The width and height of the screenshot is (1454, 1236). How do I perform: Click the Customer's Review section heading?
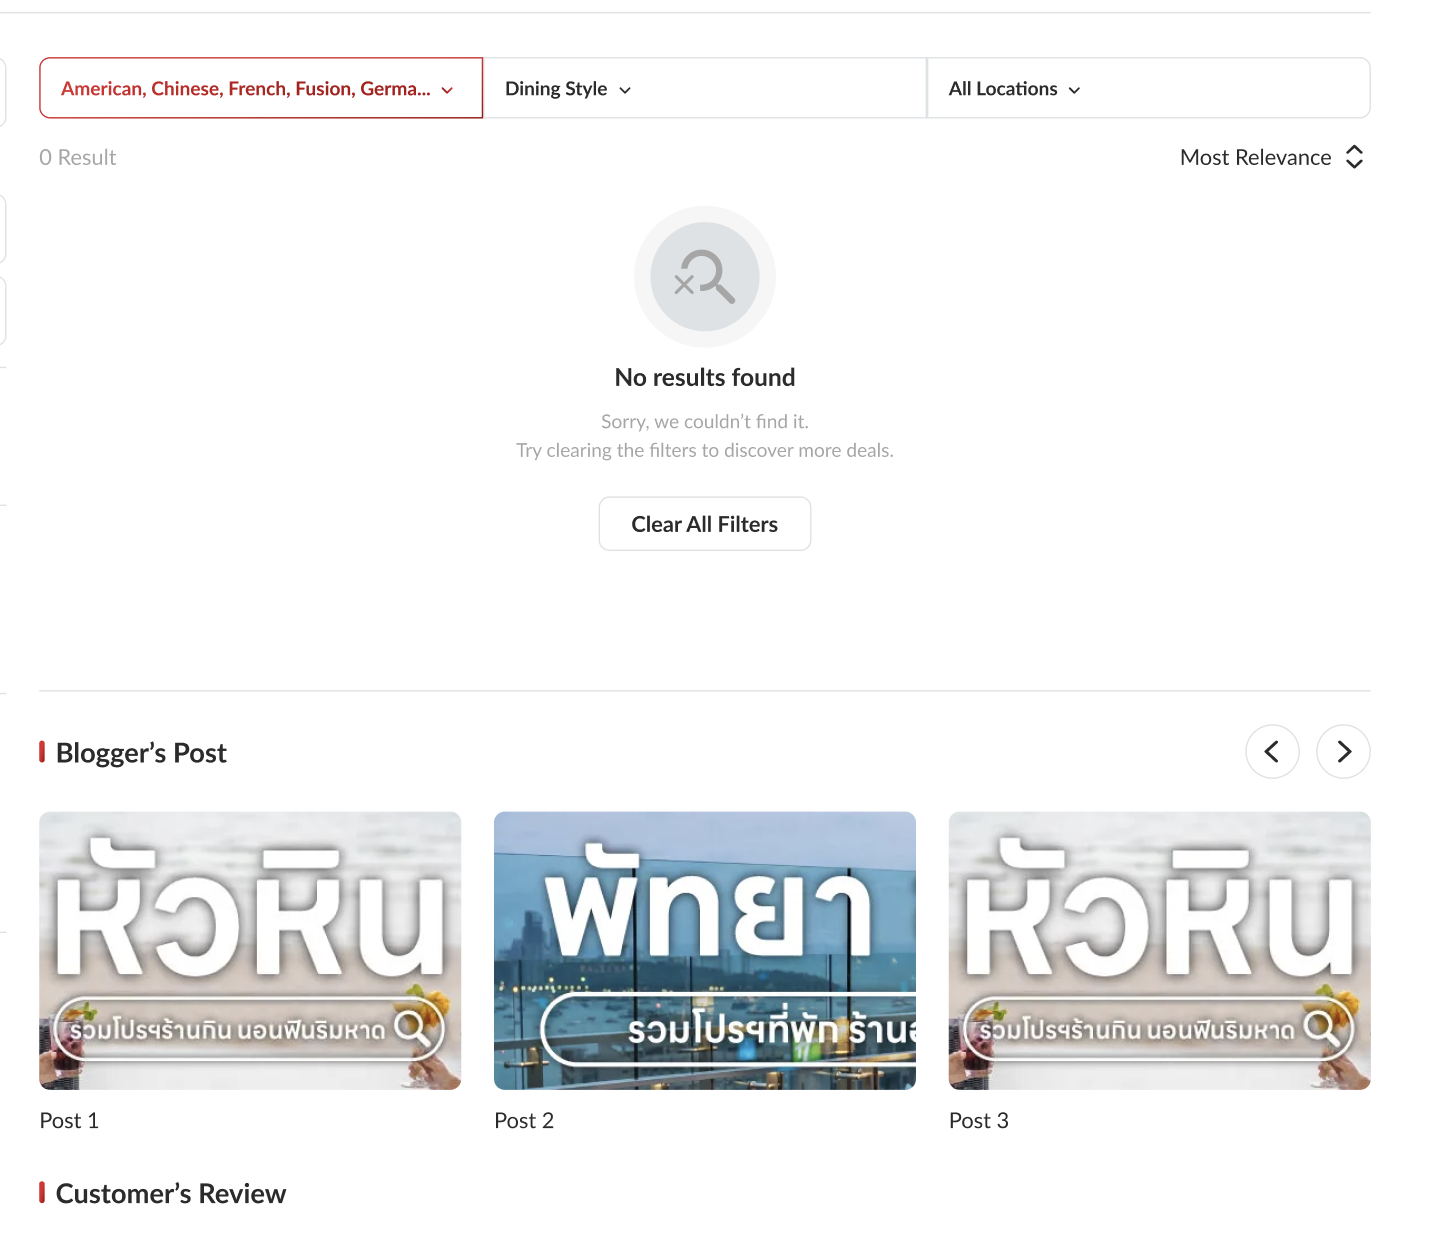coord(171,1193)
